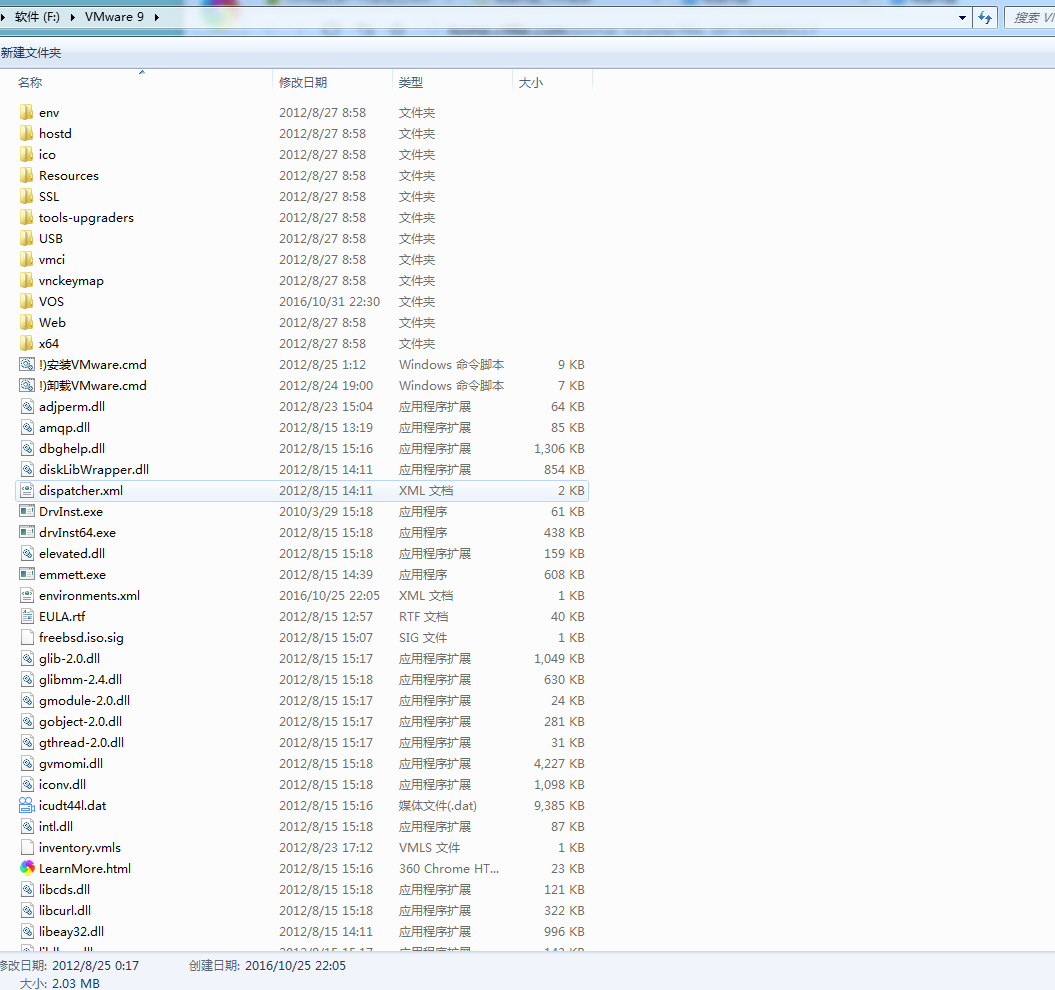Select the inventory.vmls file icon
1055x990 pixels.
point(27,847)
